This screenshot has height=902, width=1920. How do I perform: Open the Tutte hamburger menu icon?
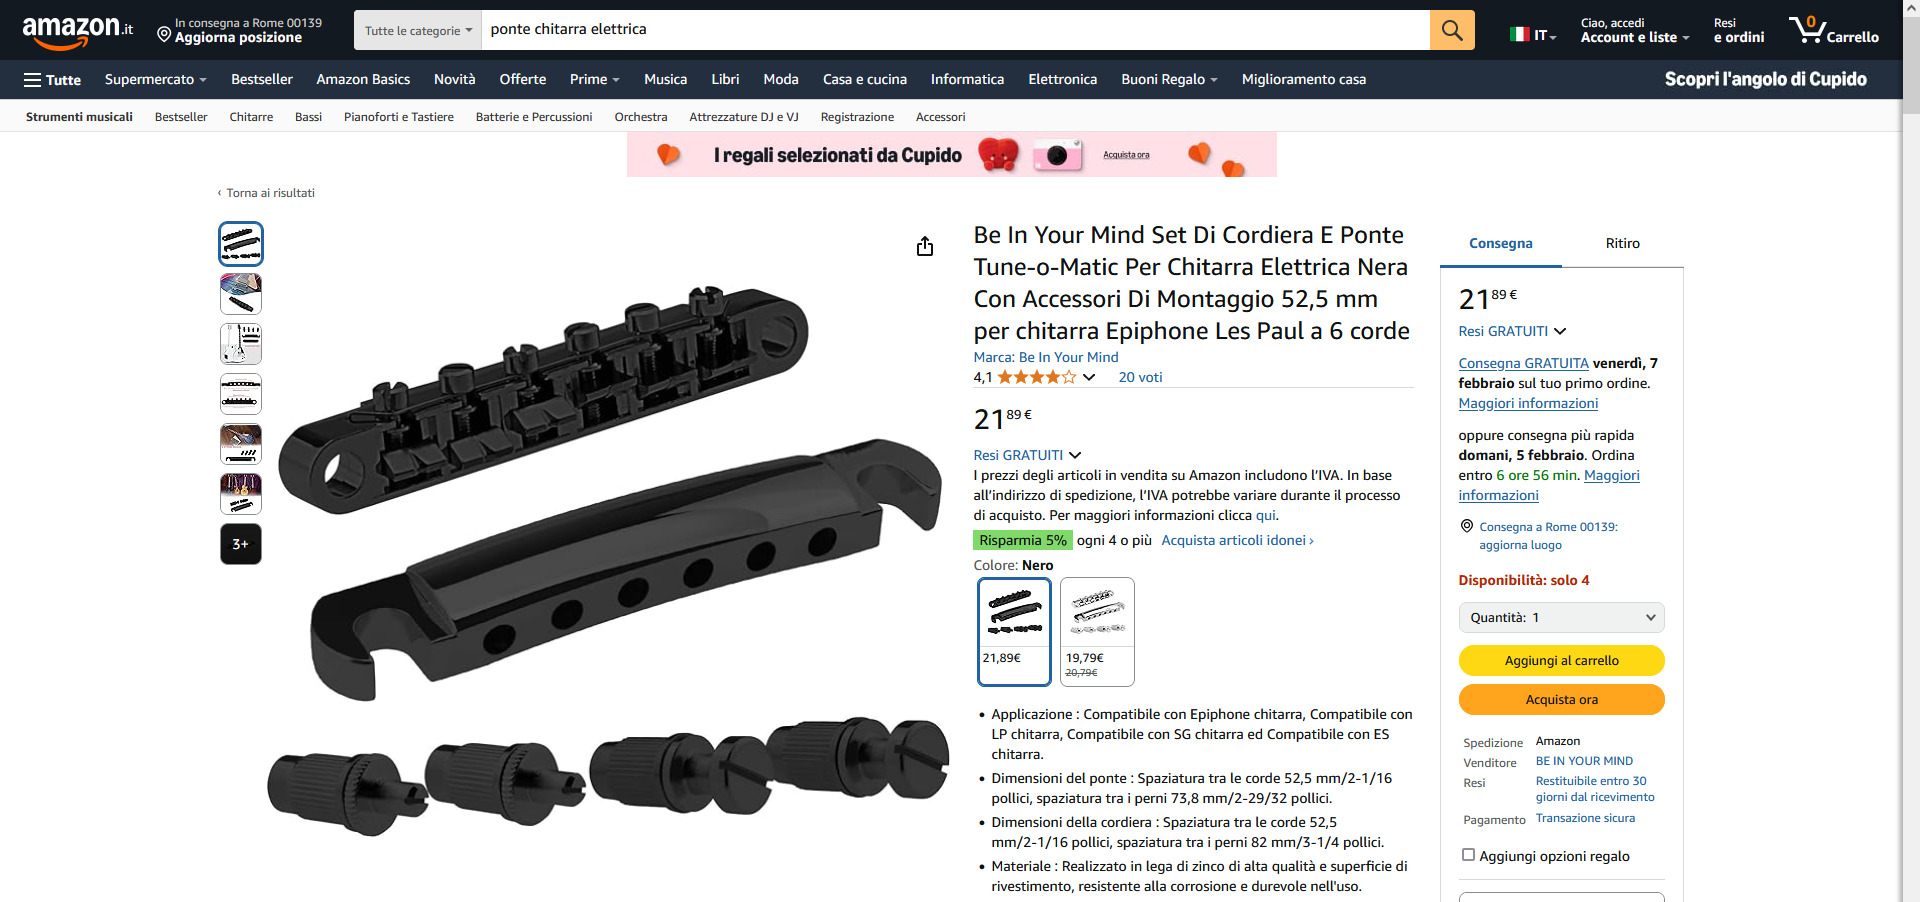click(33, 80)
